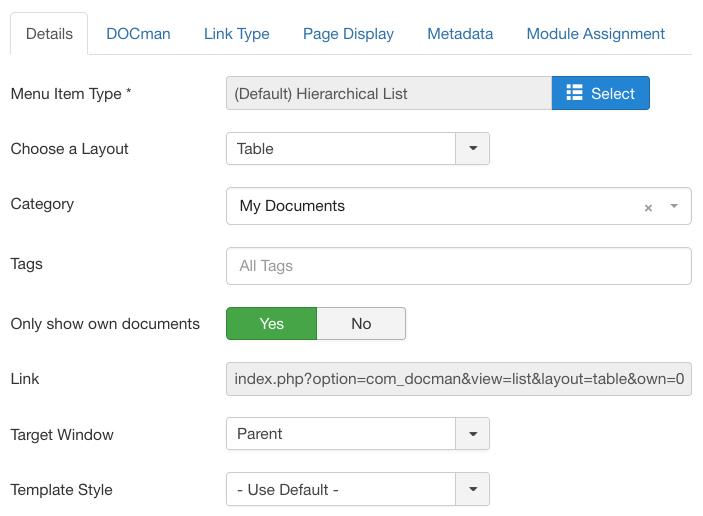The height and width of the screenshot is (516, 703).
Task: Expand the Choose a Layout dropdown
Action: [x=473, y=148]
